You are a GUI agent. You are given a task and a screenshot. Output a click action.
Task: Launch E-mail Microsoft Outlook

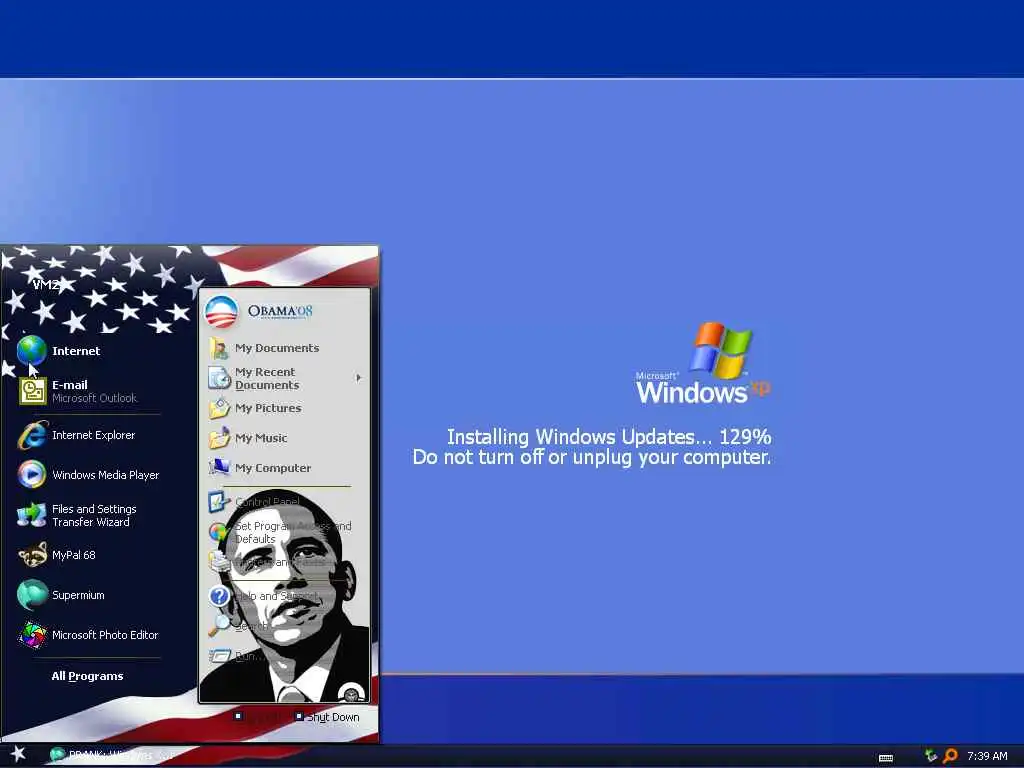click(78, 391)
